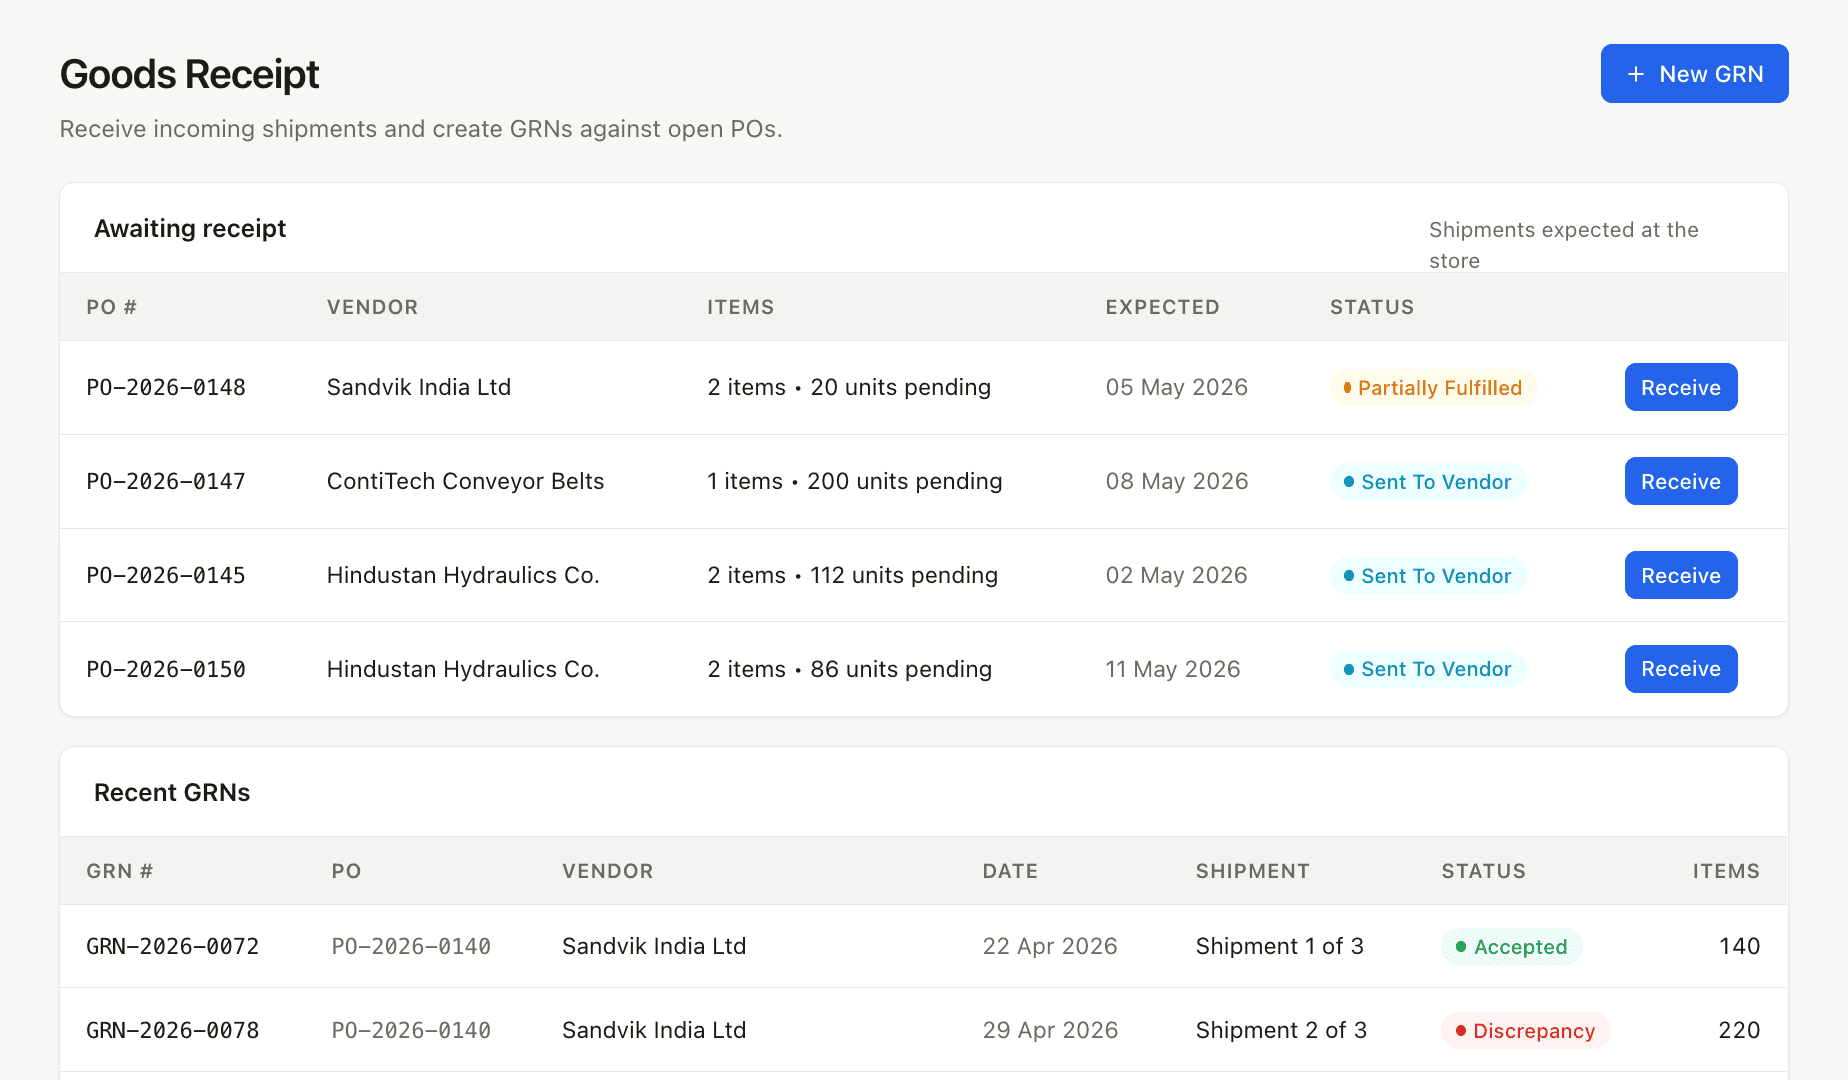
Task: Click Sent To Vendor badge for PO-2026-0145
Action: point(1427,576)
